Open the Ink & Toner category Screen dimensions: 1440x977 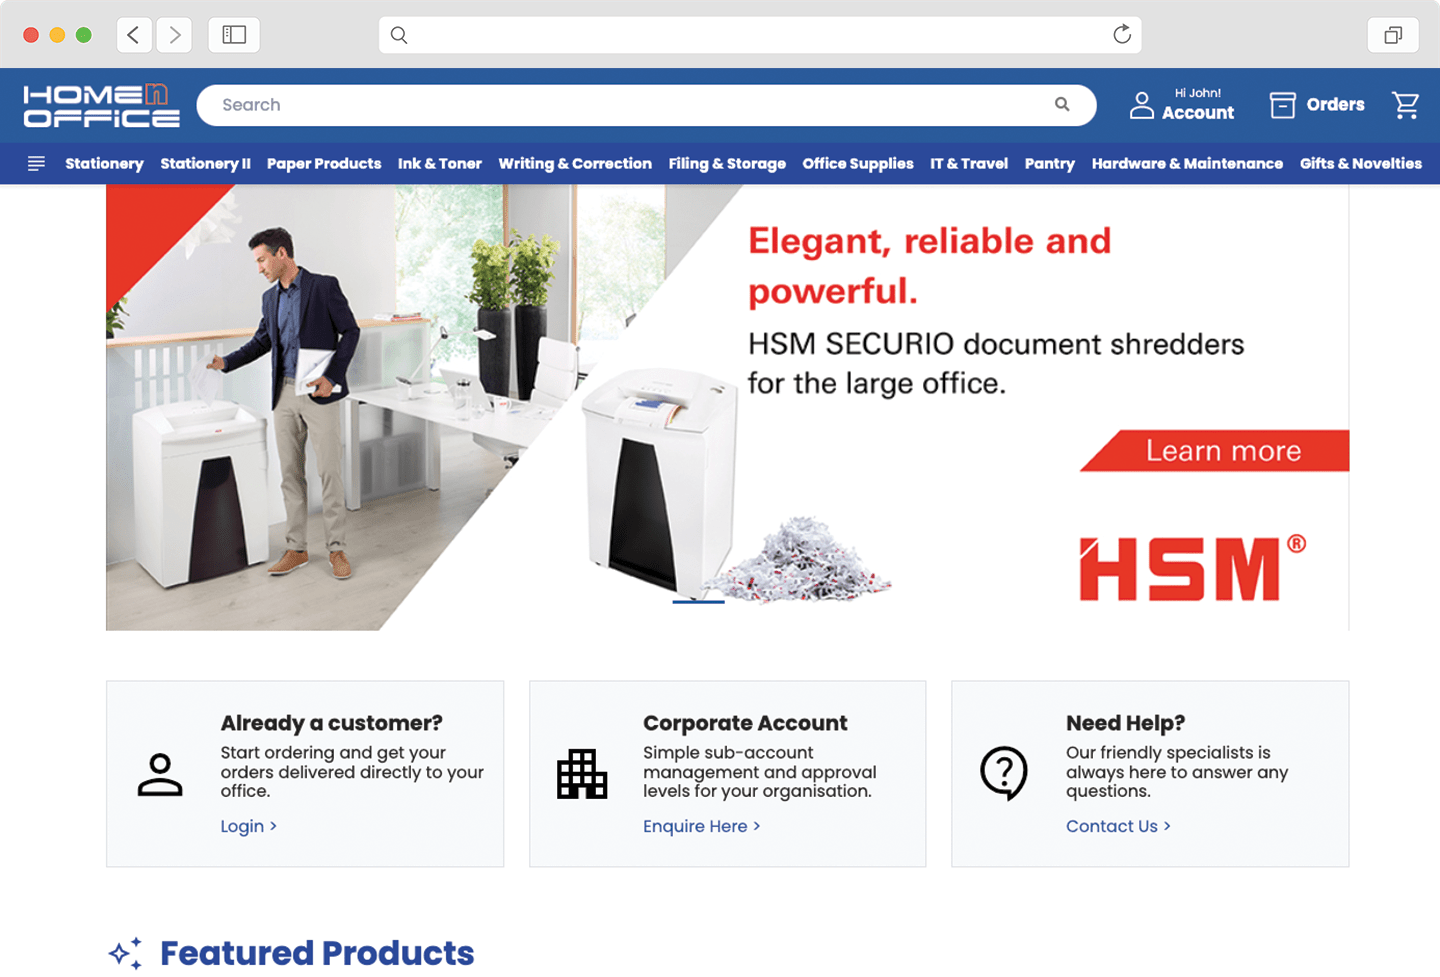440,164
